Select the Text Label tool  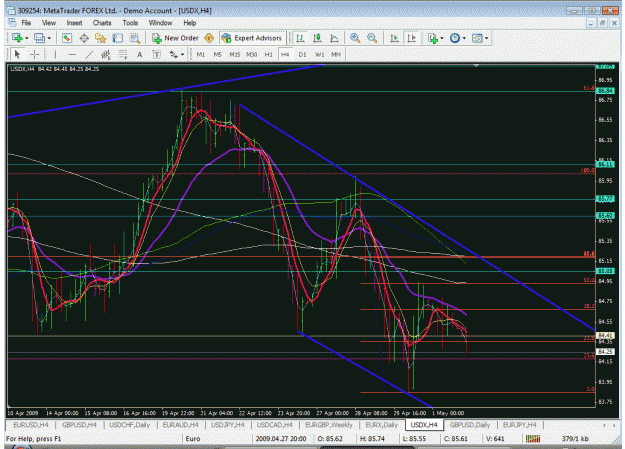click(x=156, y=55)
